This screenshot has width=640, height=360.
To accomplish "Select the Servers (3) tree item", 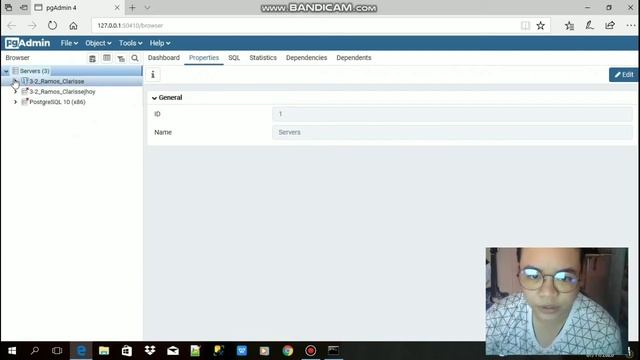I will 35,71.
